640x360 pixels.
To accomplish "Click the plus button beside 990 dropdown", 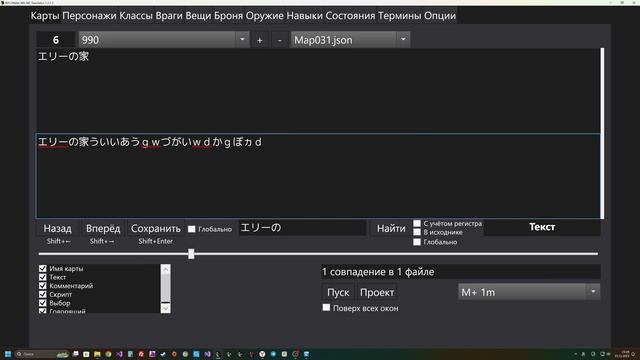I will point(260,40).
